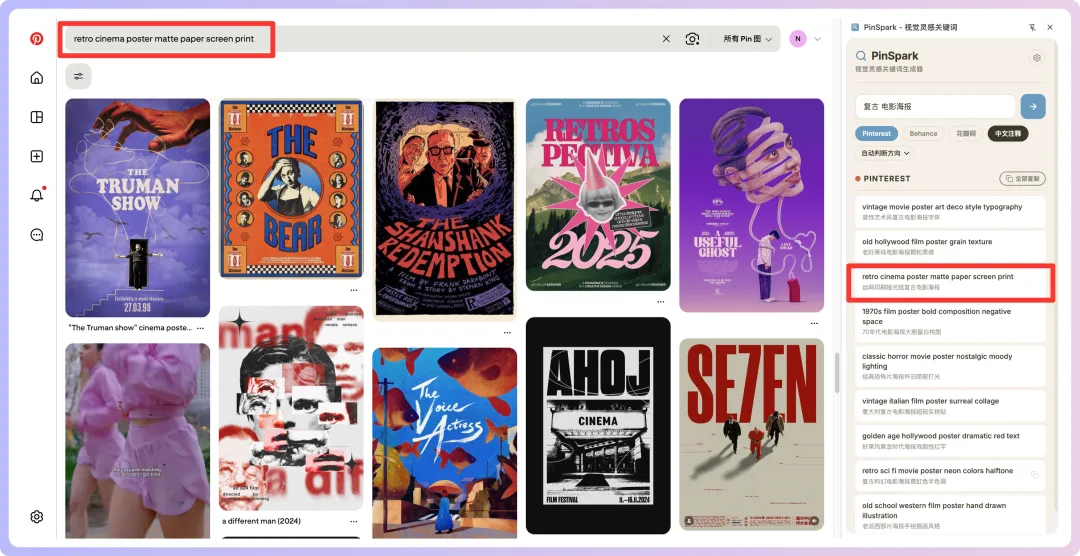Open the boards layout icon in sidebar
1080x556 pixels.
coord(37,117)
